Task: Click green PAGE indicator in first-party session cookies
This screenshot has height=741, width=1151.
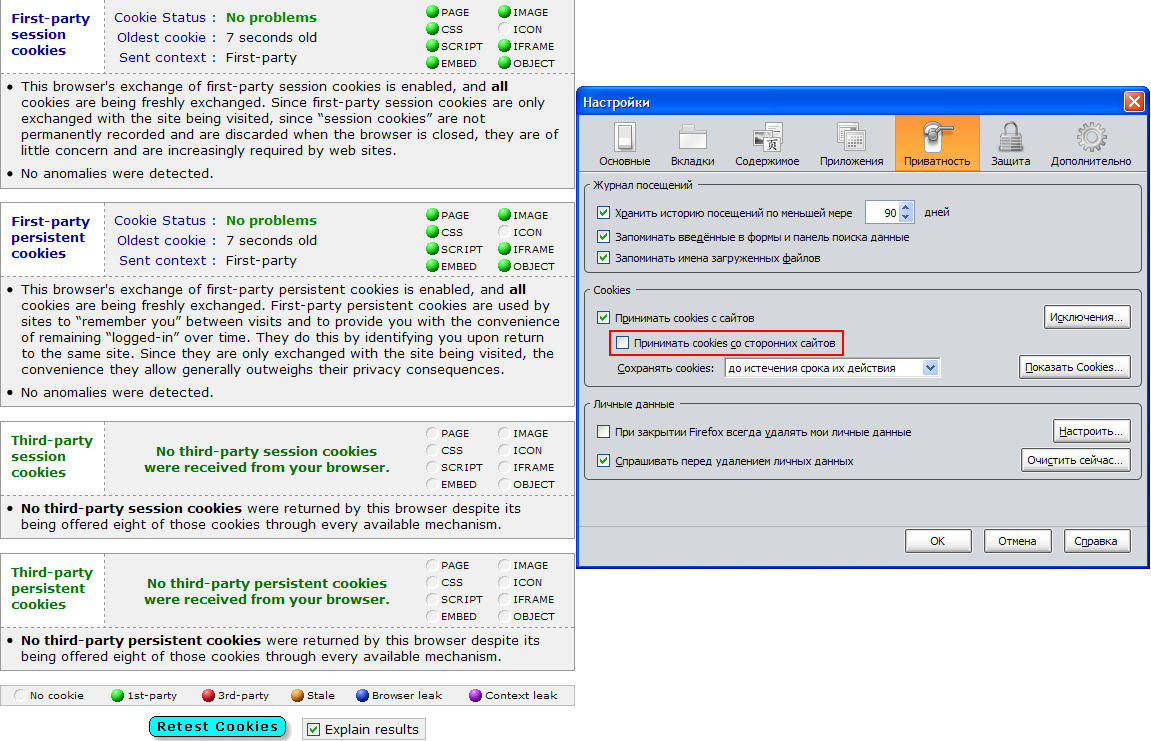Action: (x=432, y=12)
